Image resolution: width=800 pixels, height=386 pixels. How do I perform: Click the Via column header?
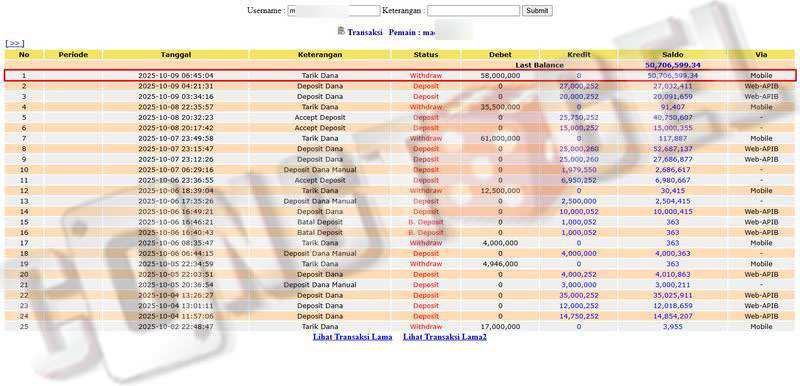pos(761,55)
